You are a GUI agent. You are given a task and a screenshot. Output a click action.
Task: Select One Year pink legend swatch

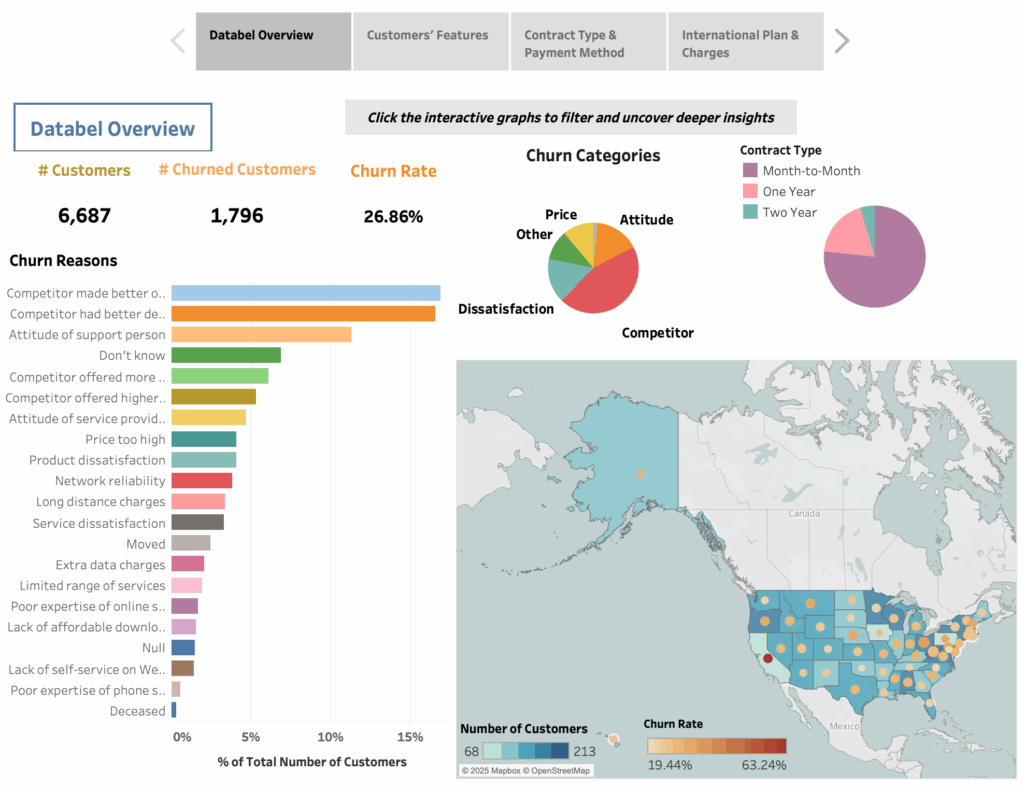[750, 192]
